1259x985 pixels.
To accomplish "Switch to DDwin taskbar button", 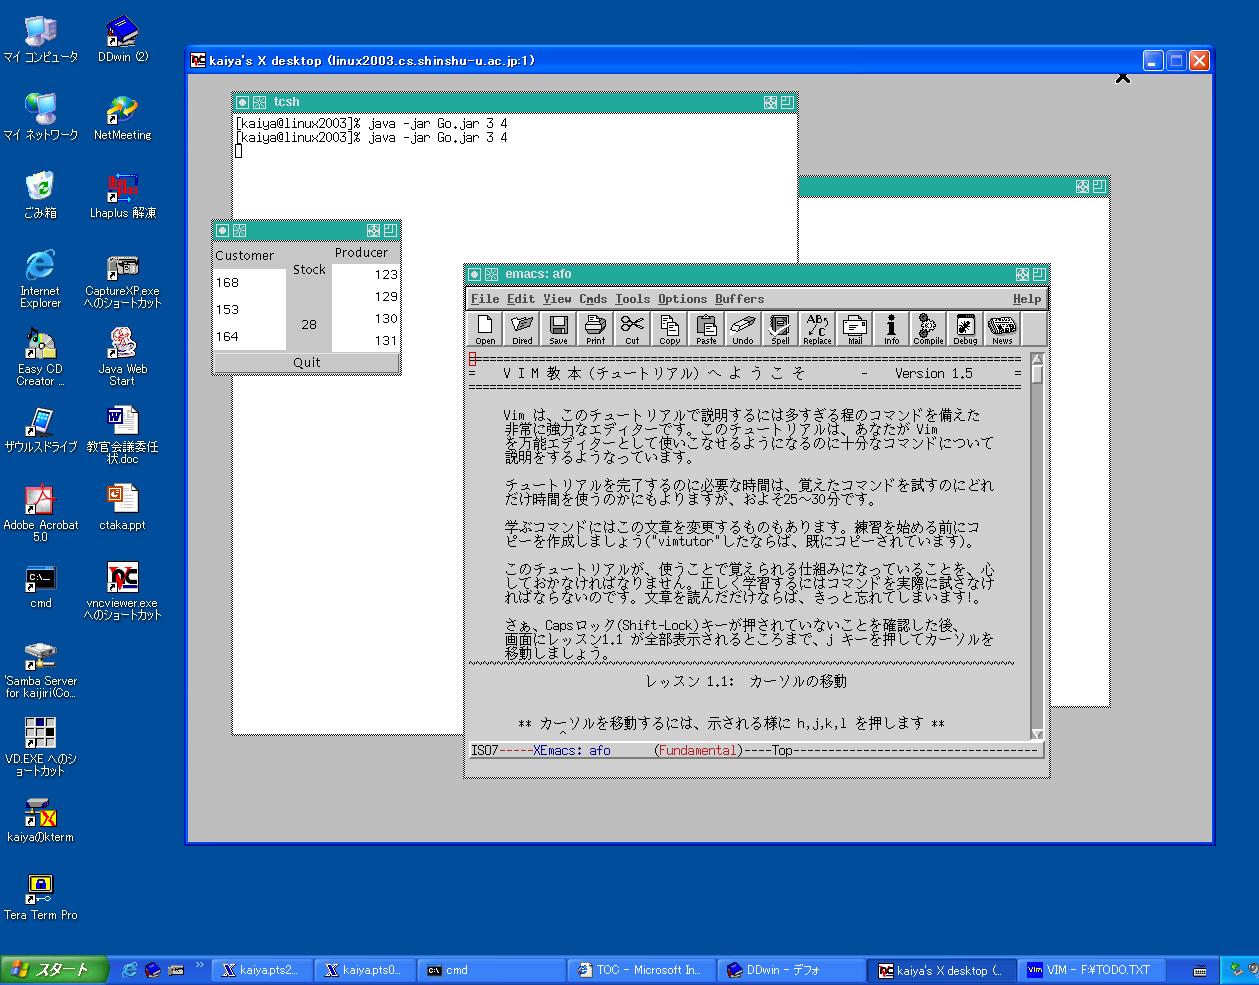I will (792, 970).
